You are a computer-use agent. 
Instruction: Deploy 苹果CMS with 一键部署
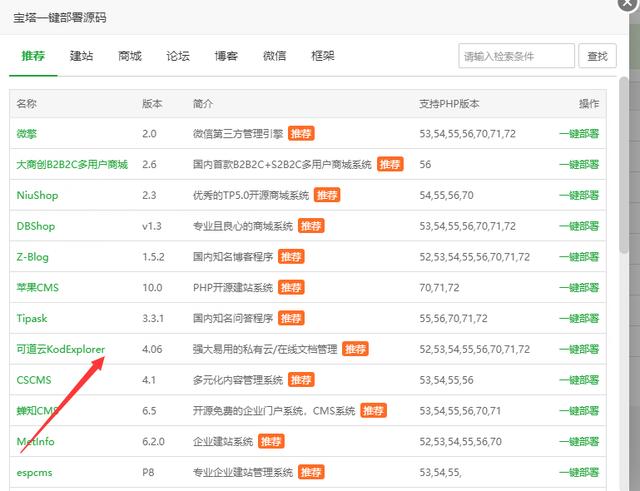tap(579, 287)
